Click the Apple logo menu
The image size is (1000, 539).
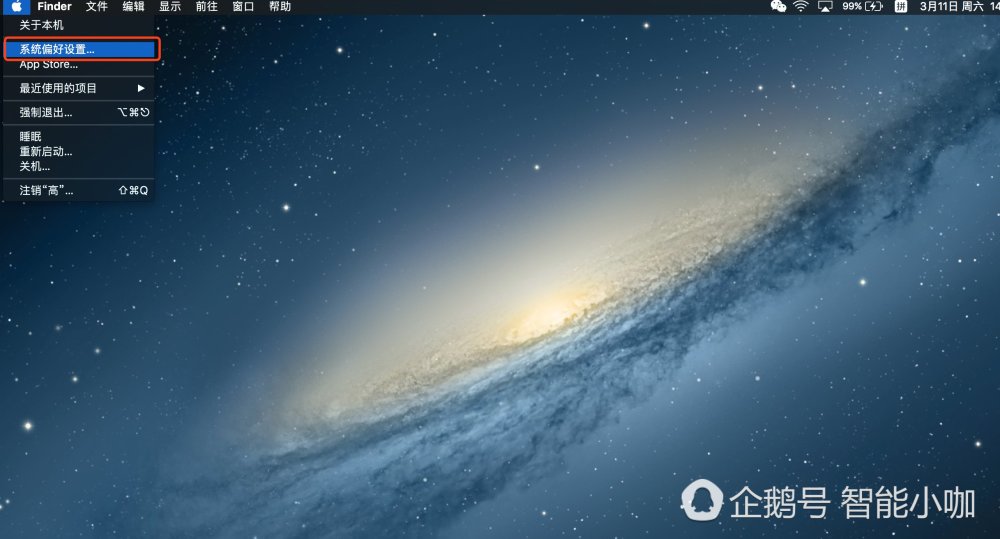[17, 6]
